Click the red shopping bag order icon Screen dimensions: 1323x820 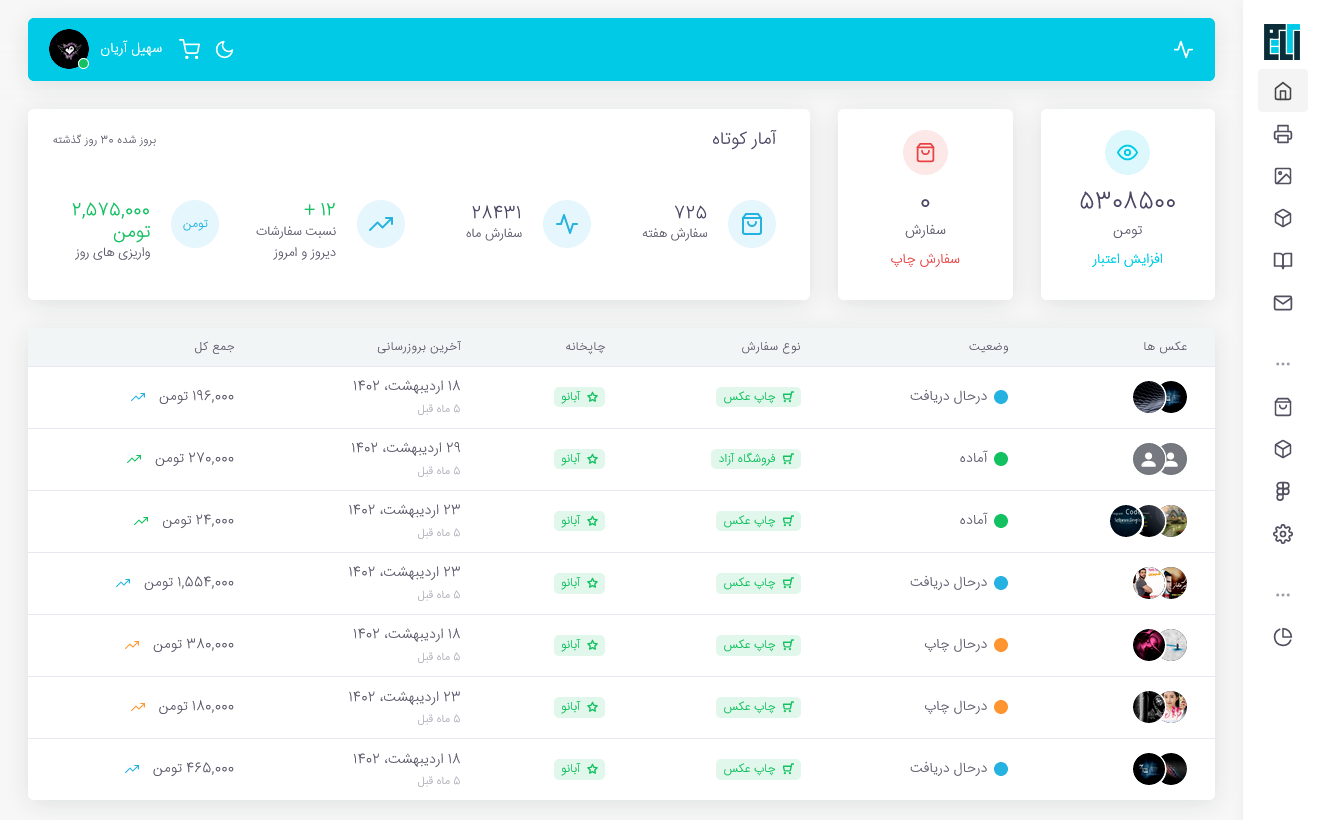pos(925,152)
